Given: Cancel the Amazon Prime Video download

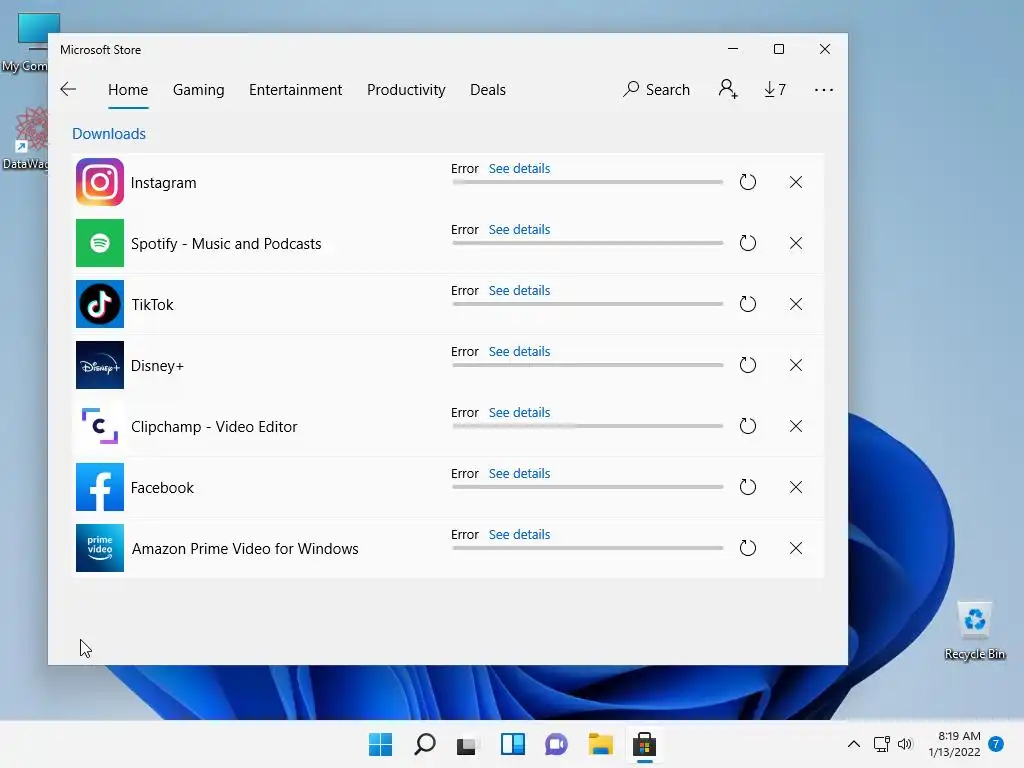Looking at the screenshot, I should pos(795,548).
